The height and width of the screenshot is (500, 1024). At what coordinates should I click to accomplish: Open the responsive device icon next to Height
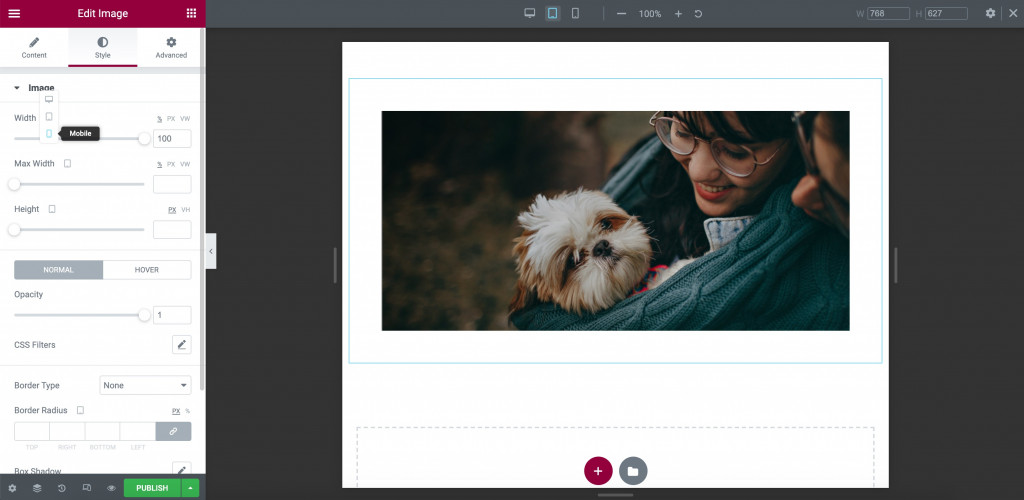(52, 209)
